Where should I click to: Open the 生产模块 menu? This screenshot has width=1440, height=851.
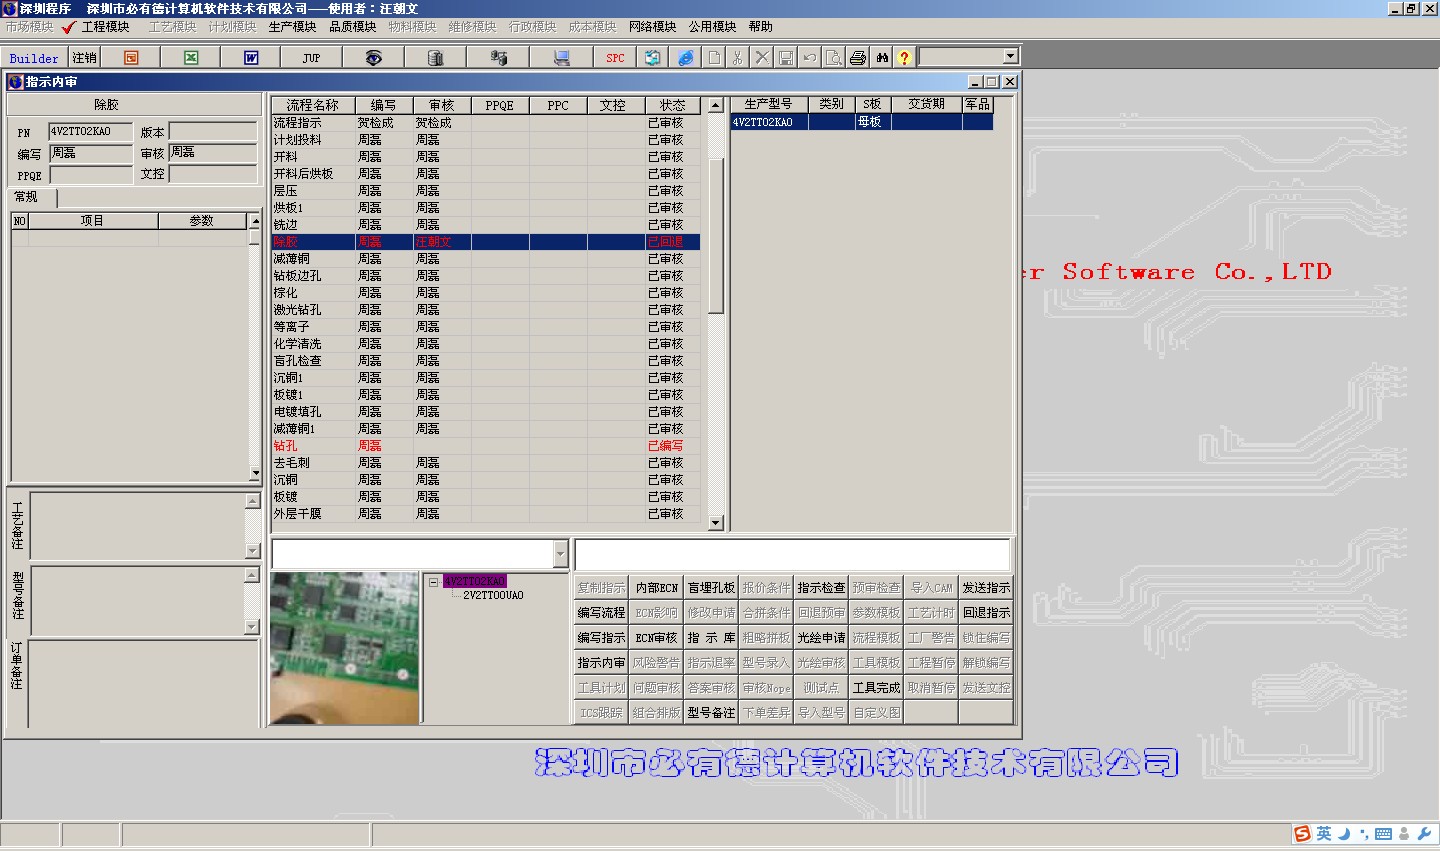(x=293, y=27)
